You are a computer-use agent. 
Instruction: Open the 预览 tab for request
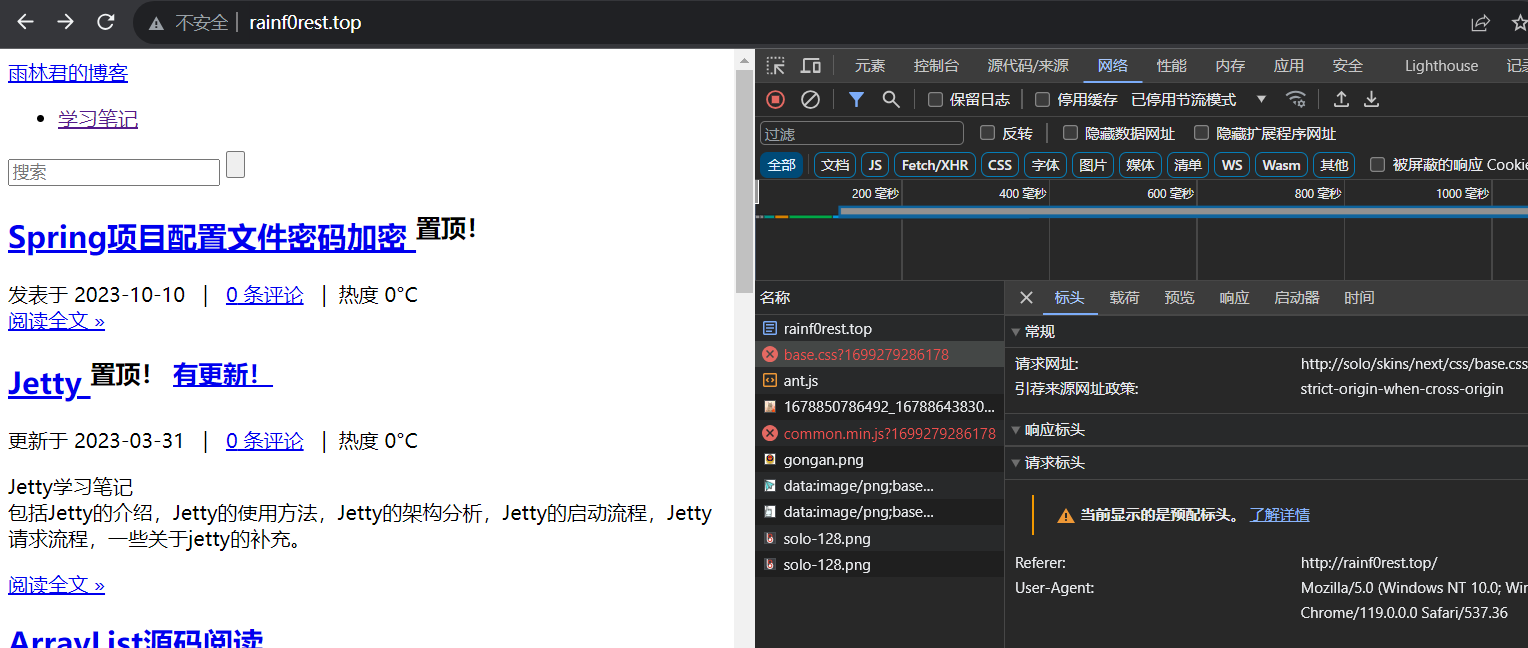[x=1179, y=298]
